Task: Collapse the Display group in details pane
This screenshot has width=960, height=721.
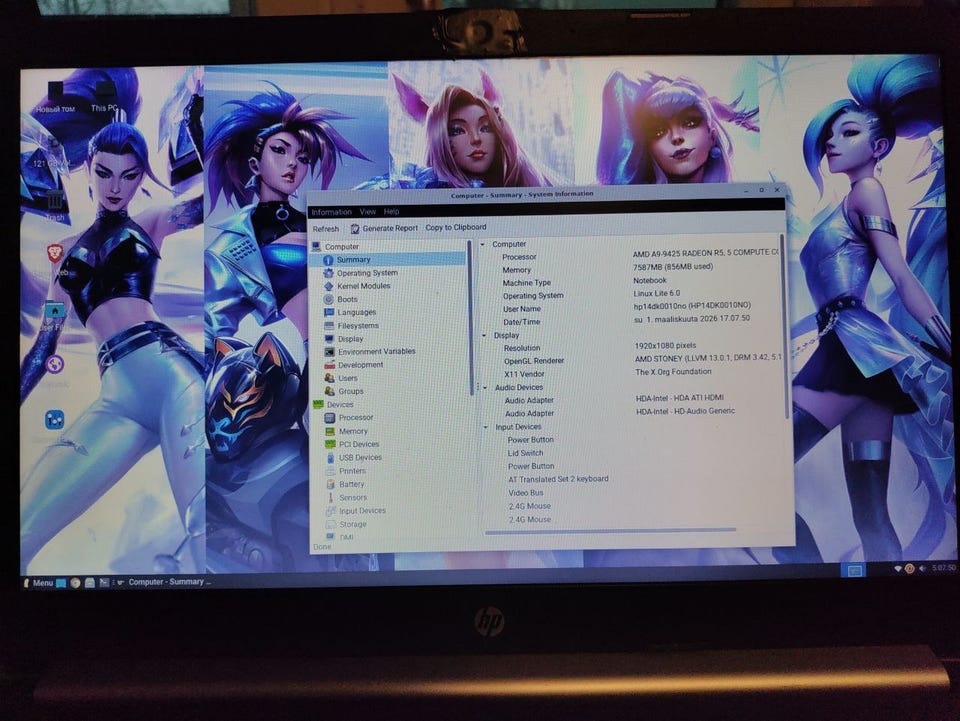Action: point(484,335)
